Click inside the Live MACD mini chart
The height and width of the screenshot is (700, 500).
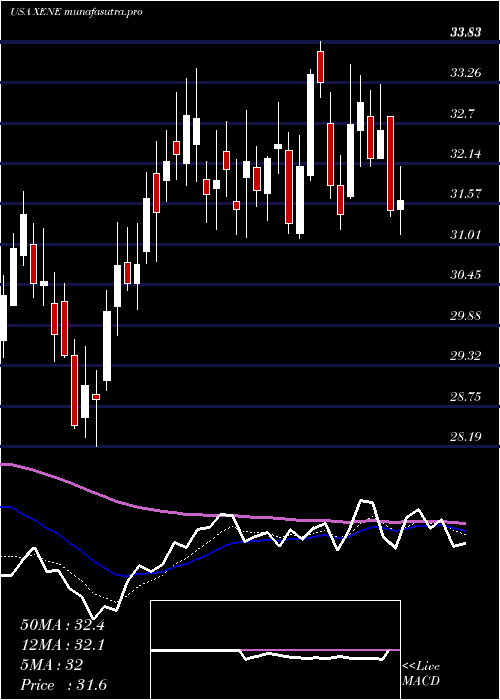275,650
